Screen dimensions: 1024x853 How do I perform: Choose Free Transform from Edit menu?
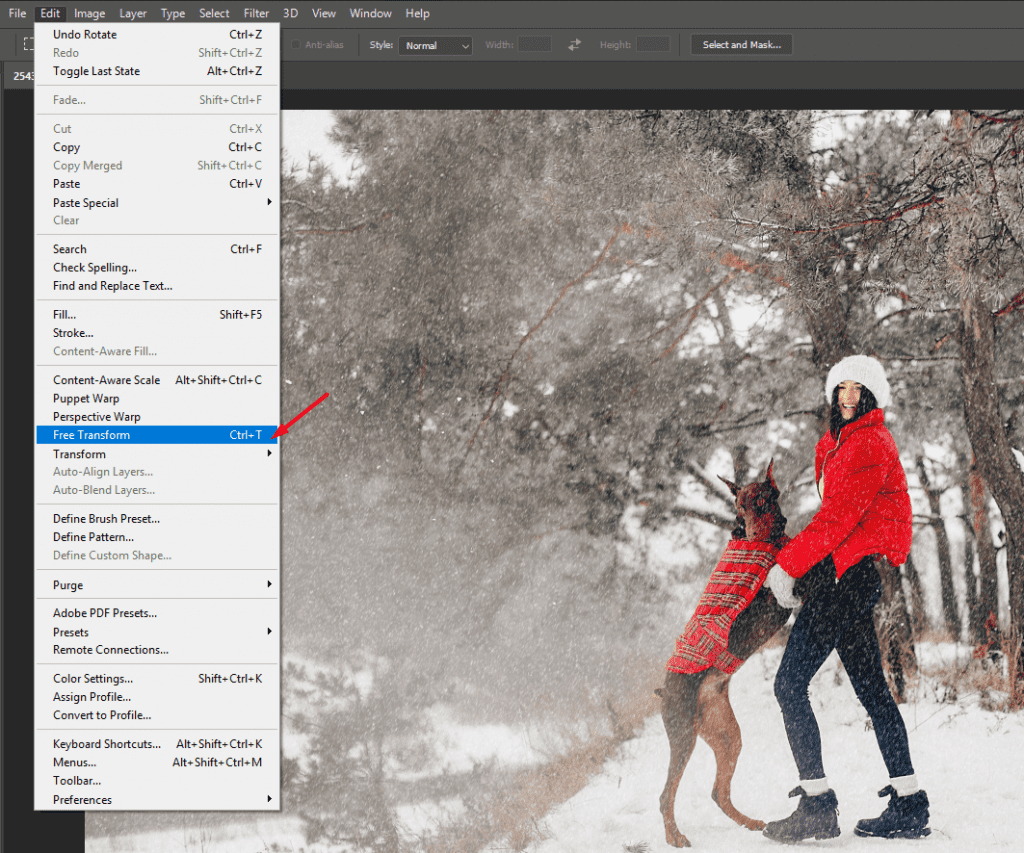(157, 435)
